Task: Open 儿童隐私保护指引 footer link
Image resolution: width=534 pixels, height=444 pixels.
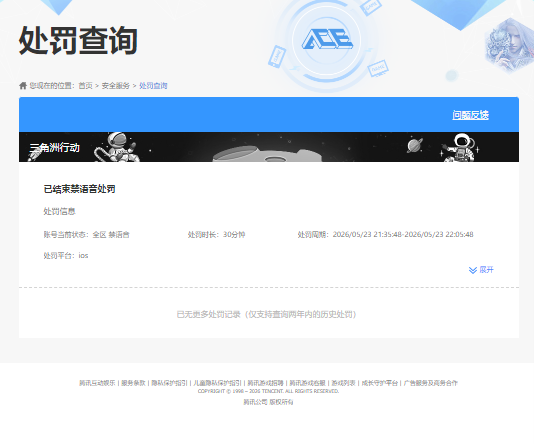Action: 217,383
